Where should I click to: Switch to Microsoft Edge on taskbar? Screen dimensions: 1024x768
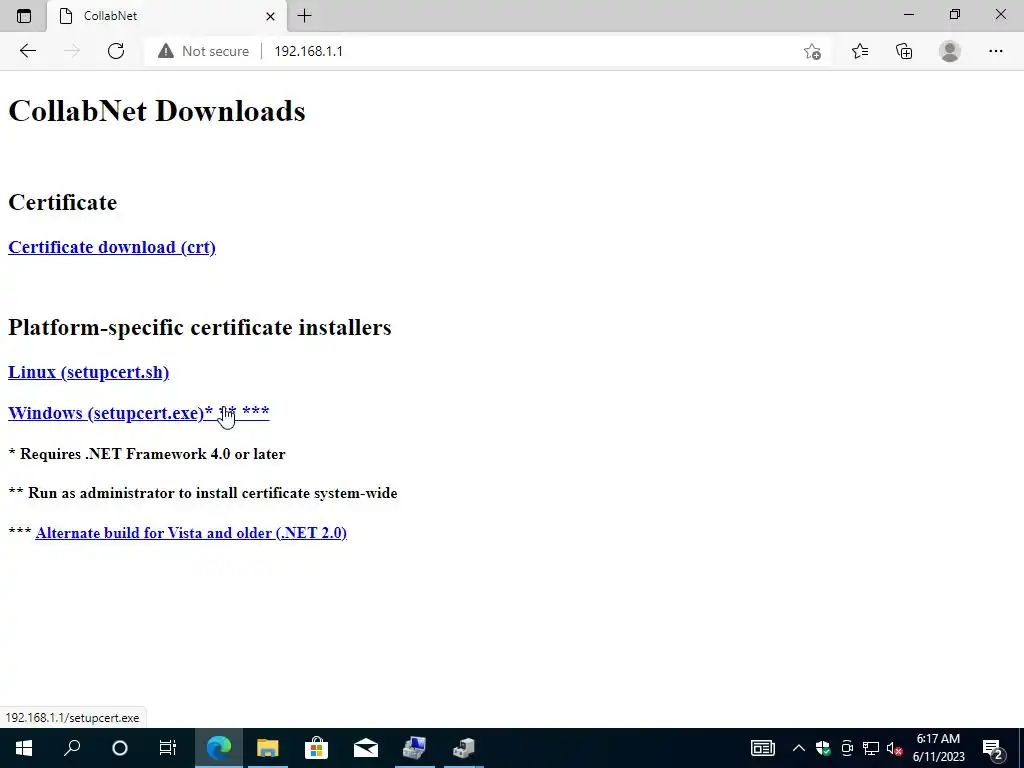[219, 748]
